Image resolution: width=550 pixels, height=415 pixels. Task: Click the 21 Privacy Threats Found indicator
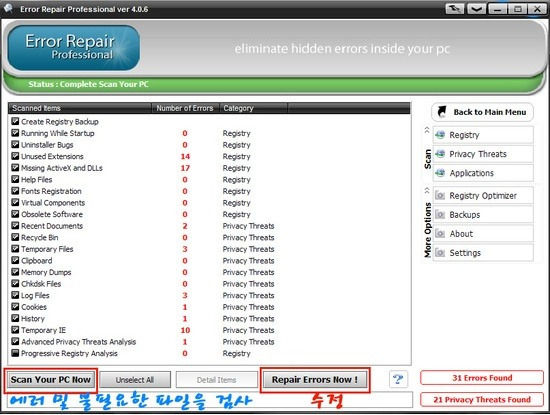tap(482, 400)
